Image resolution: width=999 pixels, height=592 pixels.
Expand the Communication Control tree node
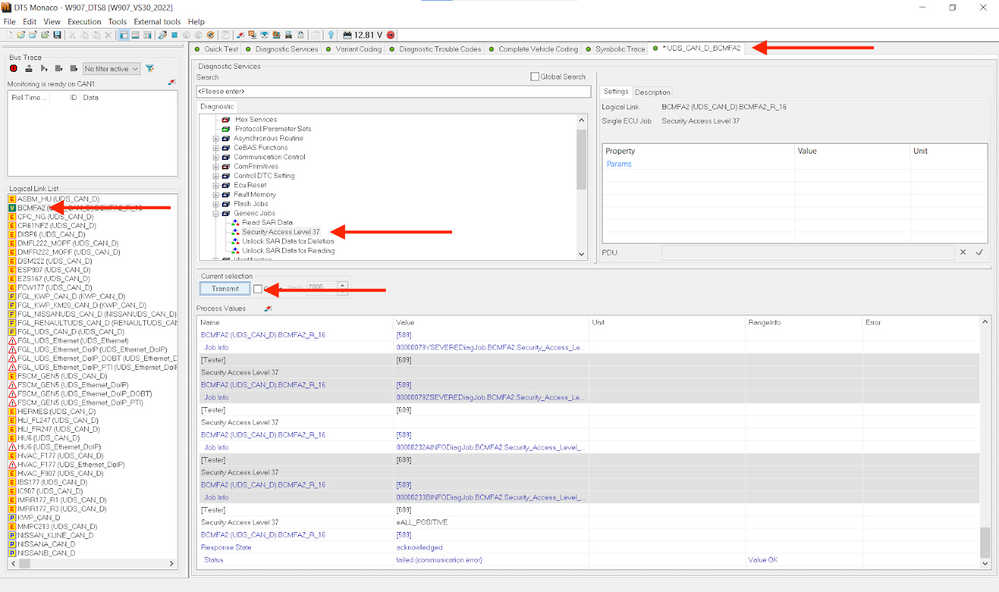(216, 157)
